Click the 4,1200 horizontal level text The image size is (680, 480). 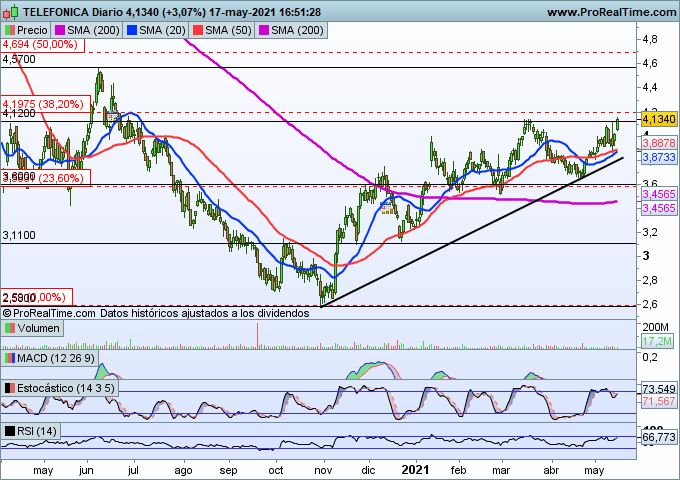[x=19, y=114]
